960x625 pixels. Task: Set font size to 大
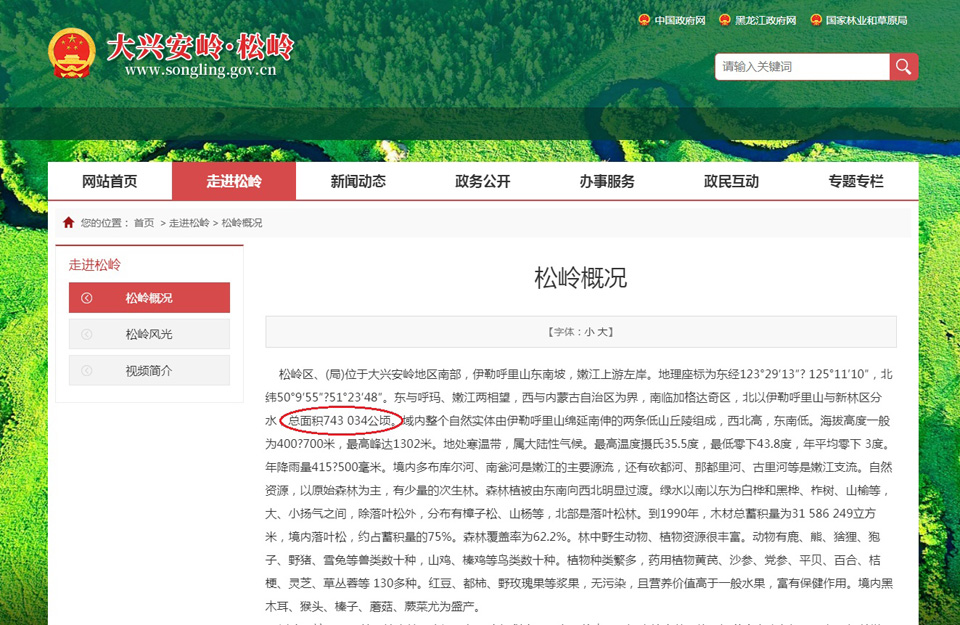[x=605, y=331]
